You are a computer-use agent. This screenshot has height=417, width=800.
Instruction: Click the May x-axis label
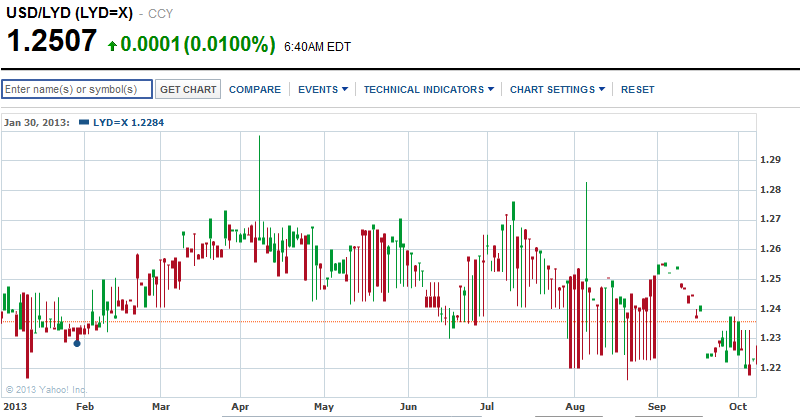324,407
